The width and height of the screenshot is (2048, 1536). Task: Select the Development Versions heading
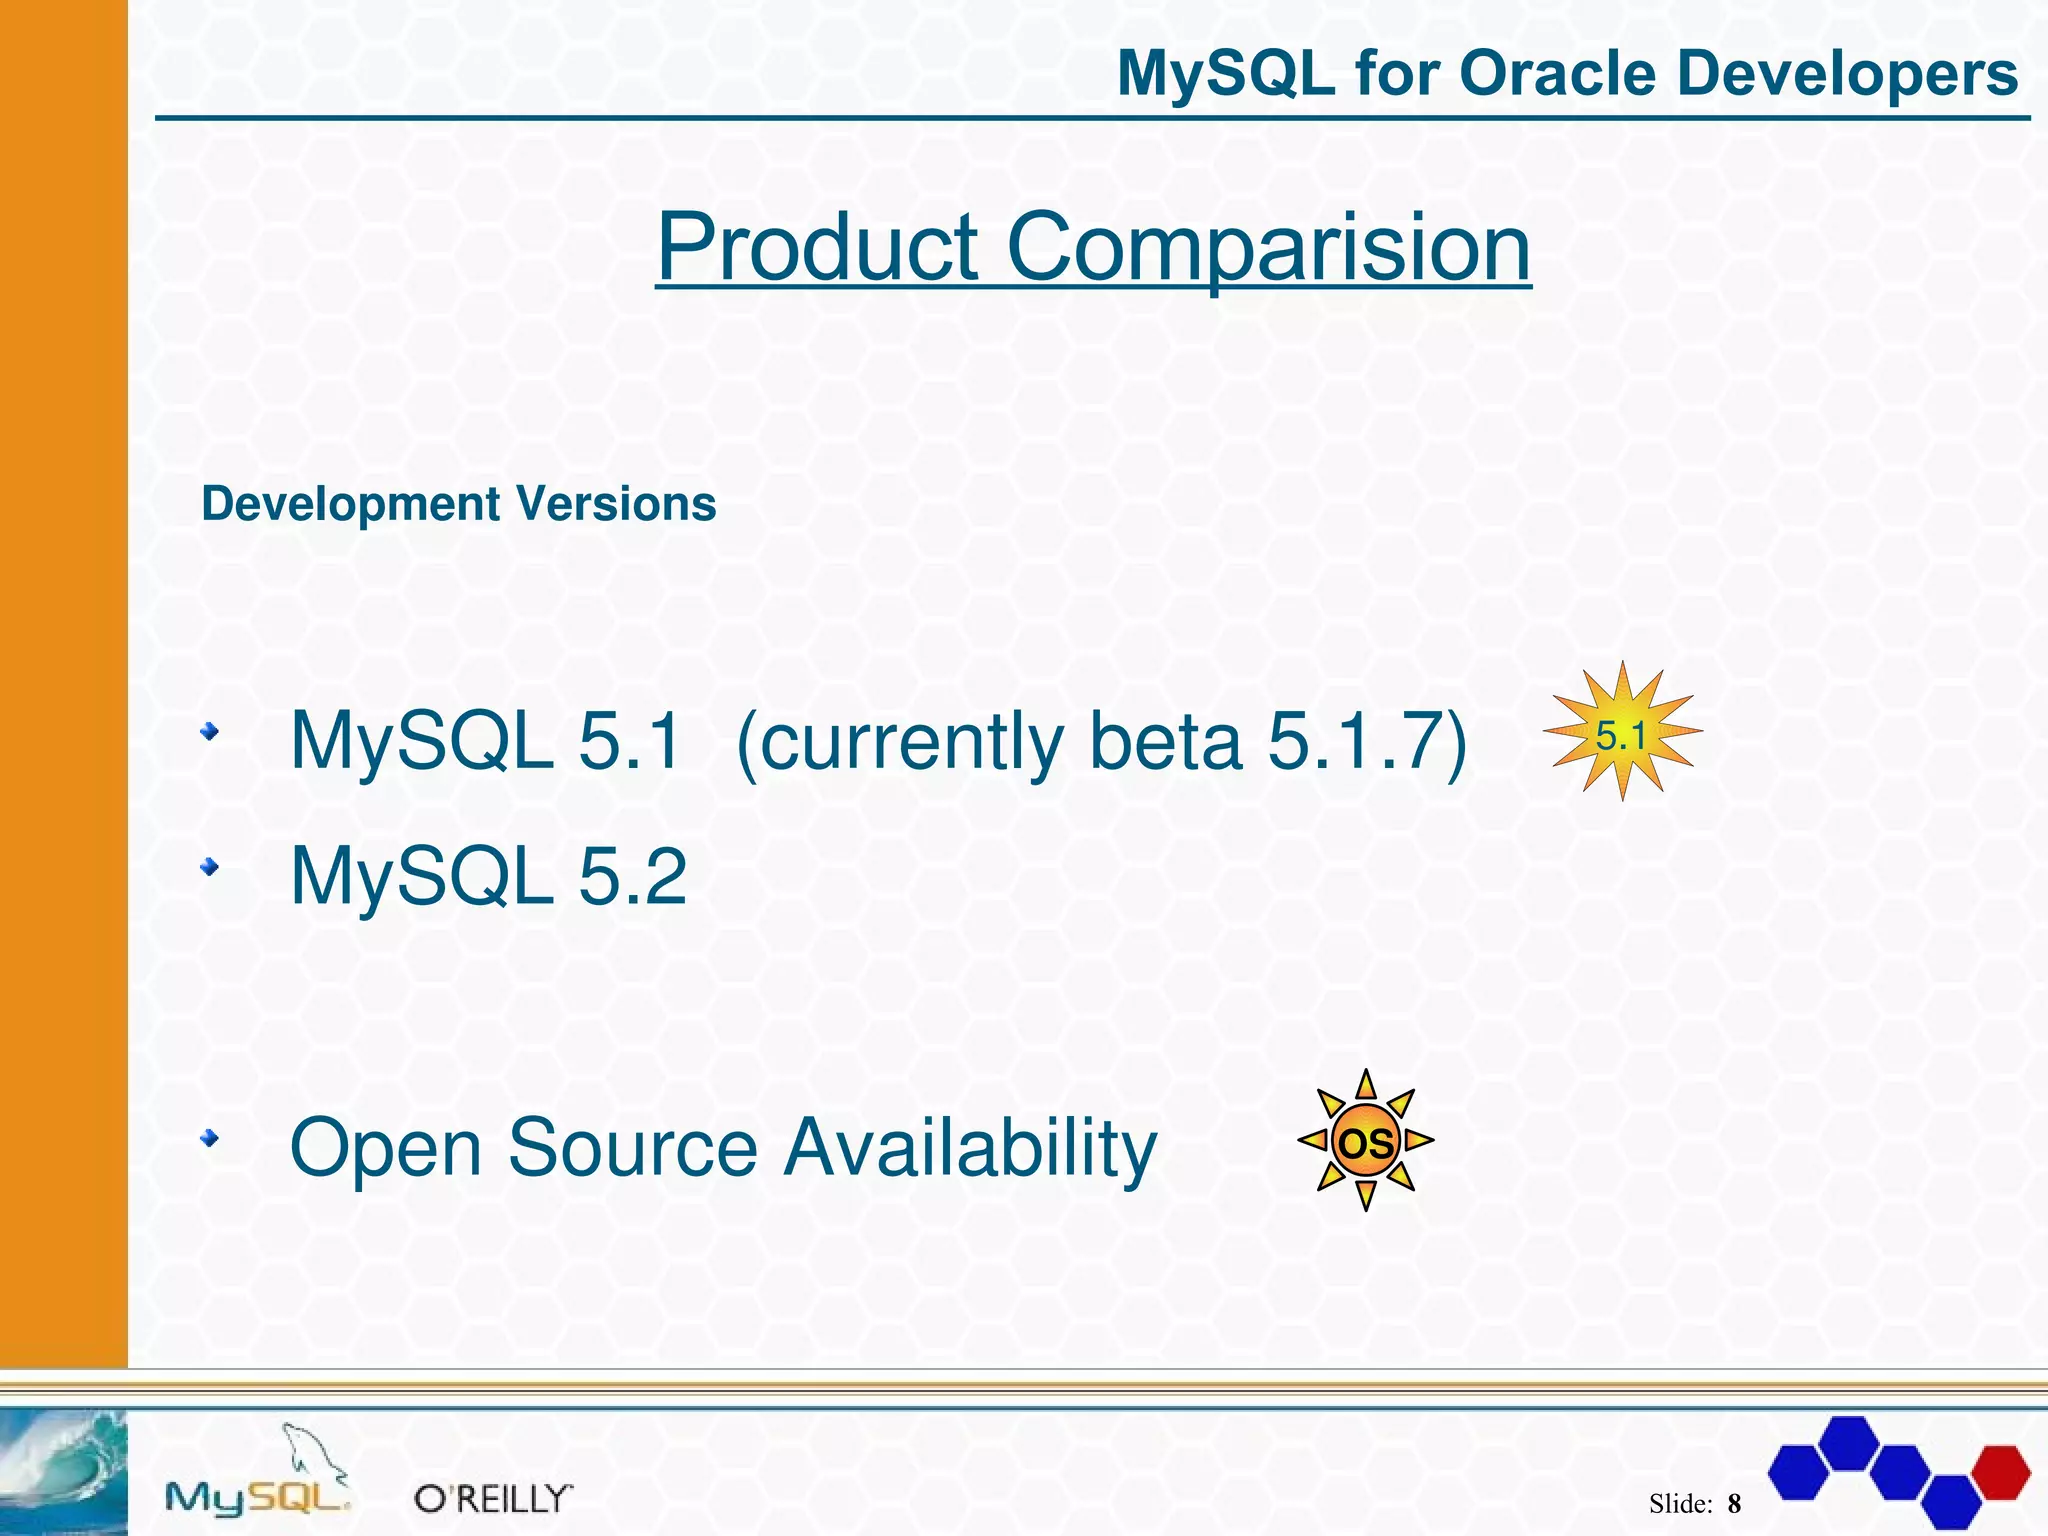(x=459, y=504)
